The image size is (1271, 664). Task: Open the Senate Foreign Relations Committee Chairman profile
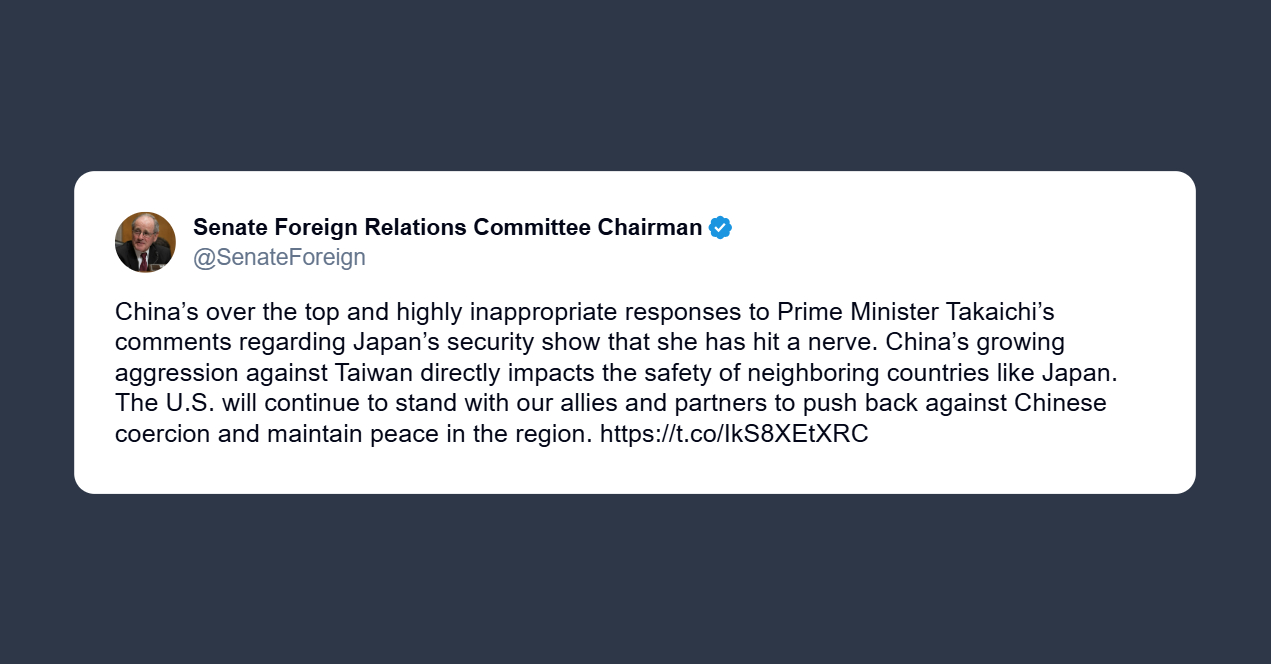[x=447, y=228]
